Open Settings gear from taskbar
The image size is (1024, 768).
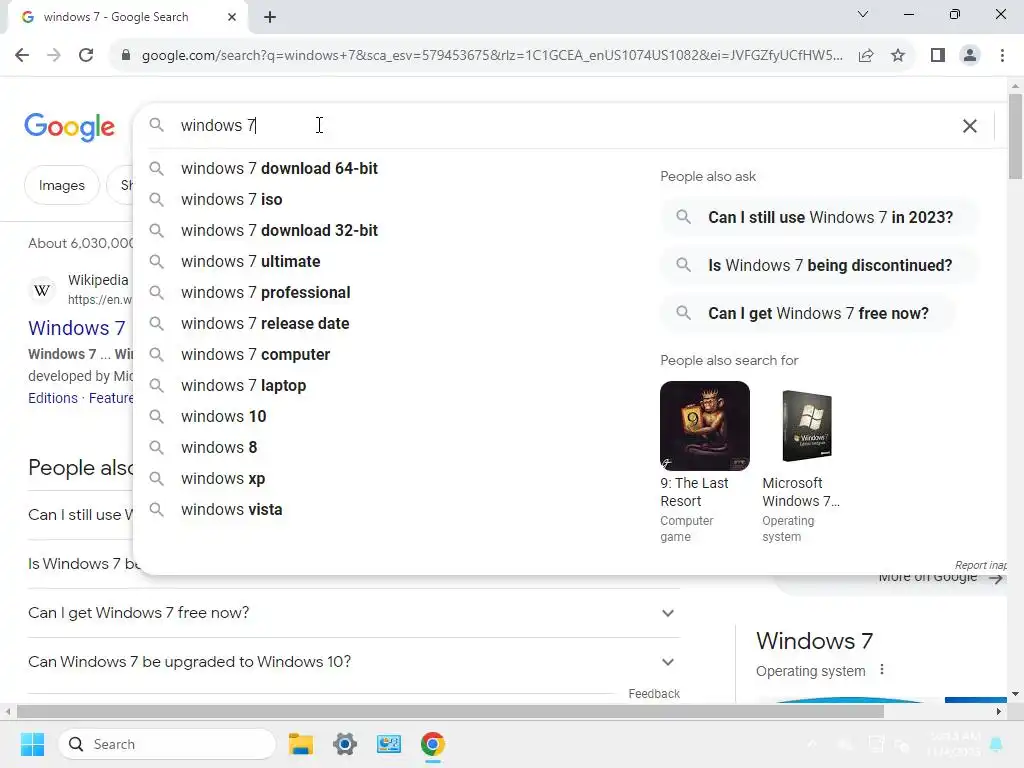tap(345, 744)
